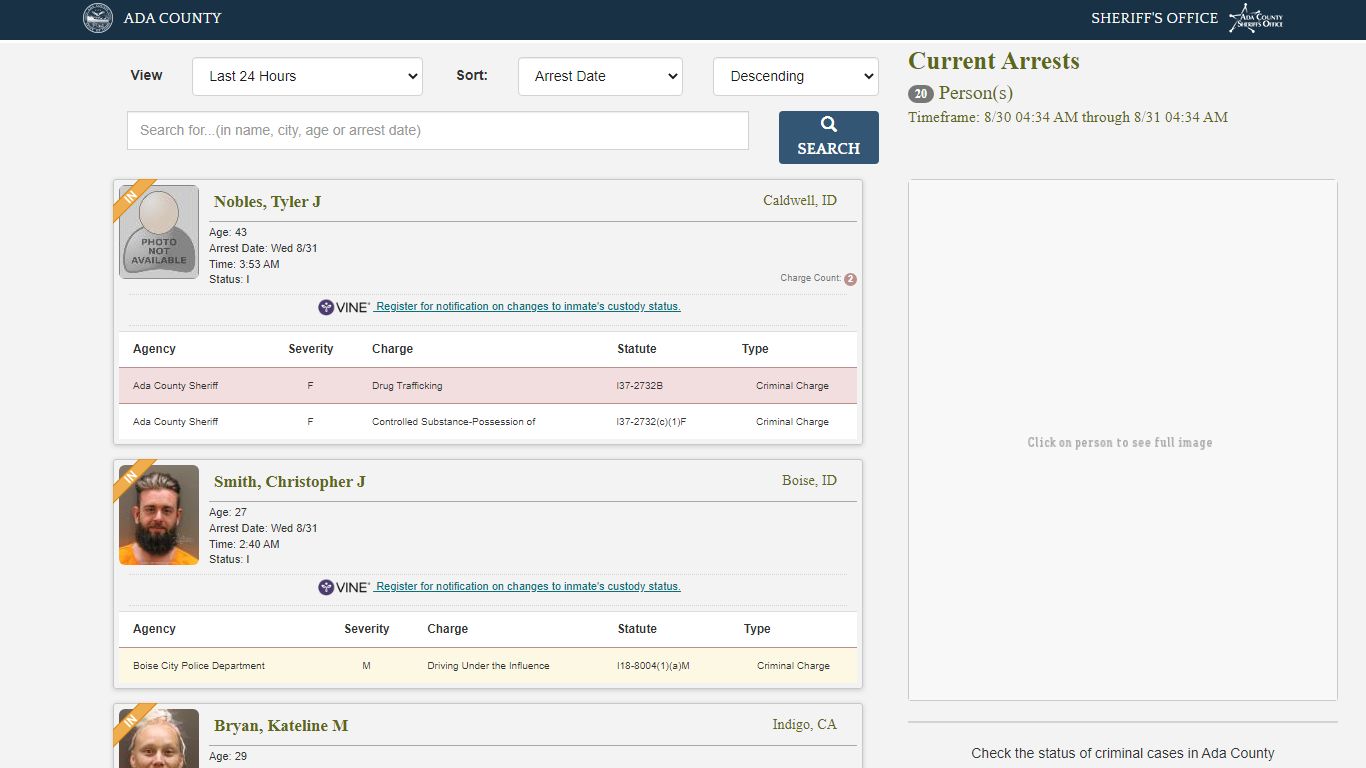1366x768 pixels.
Task: Select the Controlled Substance-Possession charge row
Action: [x=488, y=422]
